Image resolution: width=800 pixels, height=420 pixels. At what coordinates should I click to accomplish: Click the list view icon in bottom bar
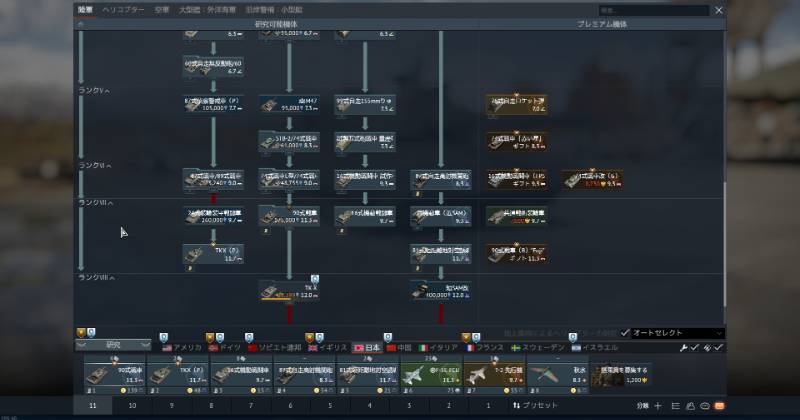tap(676, 406)
